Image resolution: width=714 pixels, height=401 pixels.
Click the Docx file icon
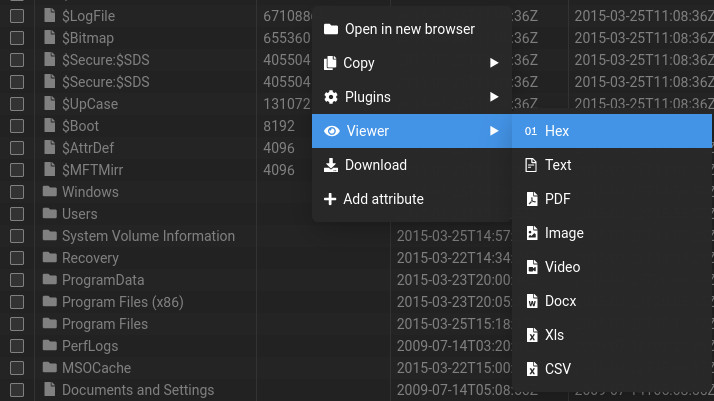point(531,301)
